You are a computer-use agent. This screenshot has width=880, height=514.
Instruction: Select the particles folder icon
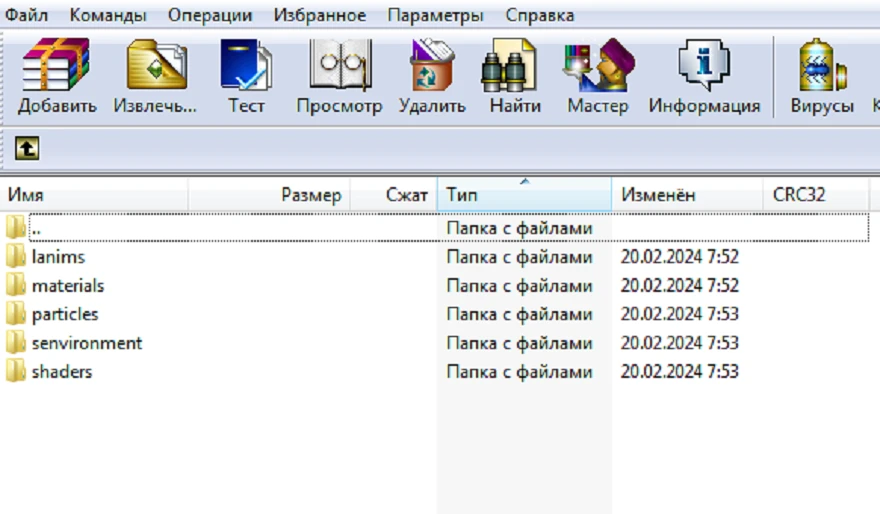click(16, 314)
